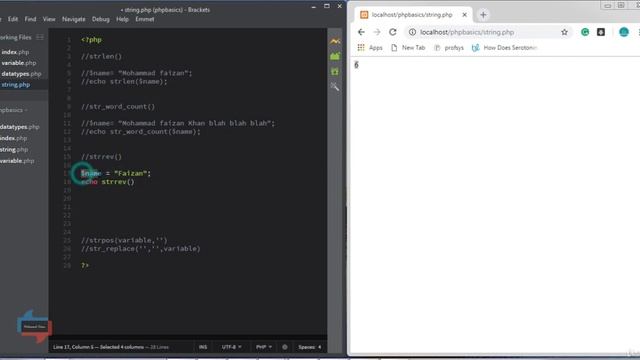The width and height of the screenshot is (640, 360).
Task: View site information icon in address bar
Action: 412,32
